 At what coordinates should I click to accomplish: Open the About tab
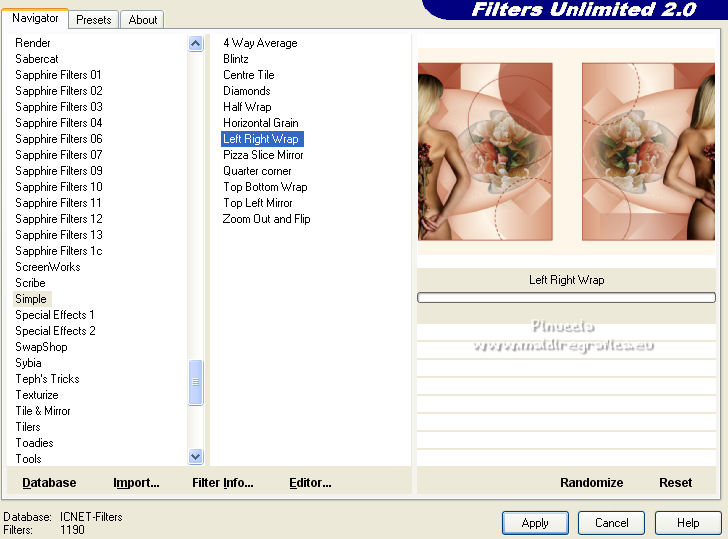[143, 20]
